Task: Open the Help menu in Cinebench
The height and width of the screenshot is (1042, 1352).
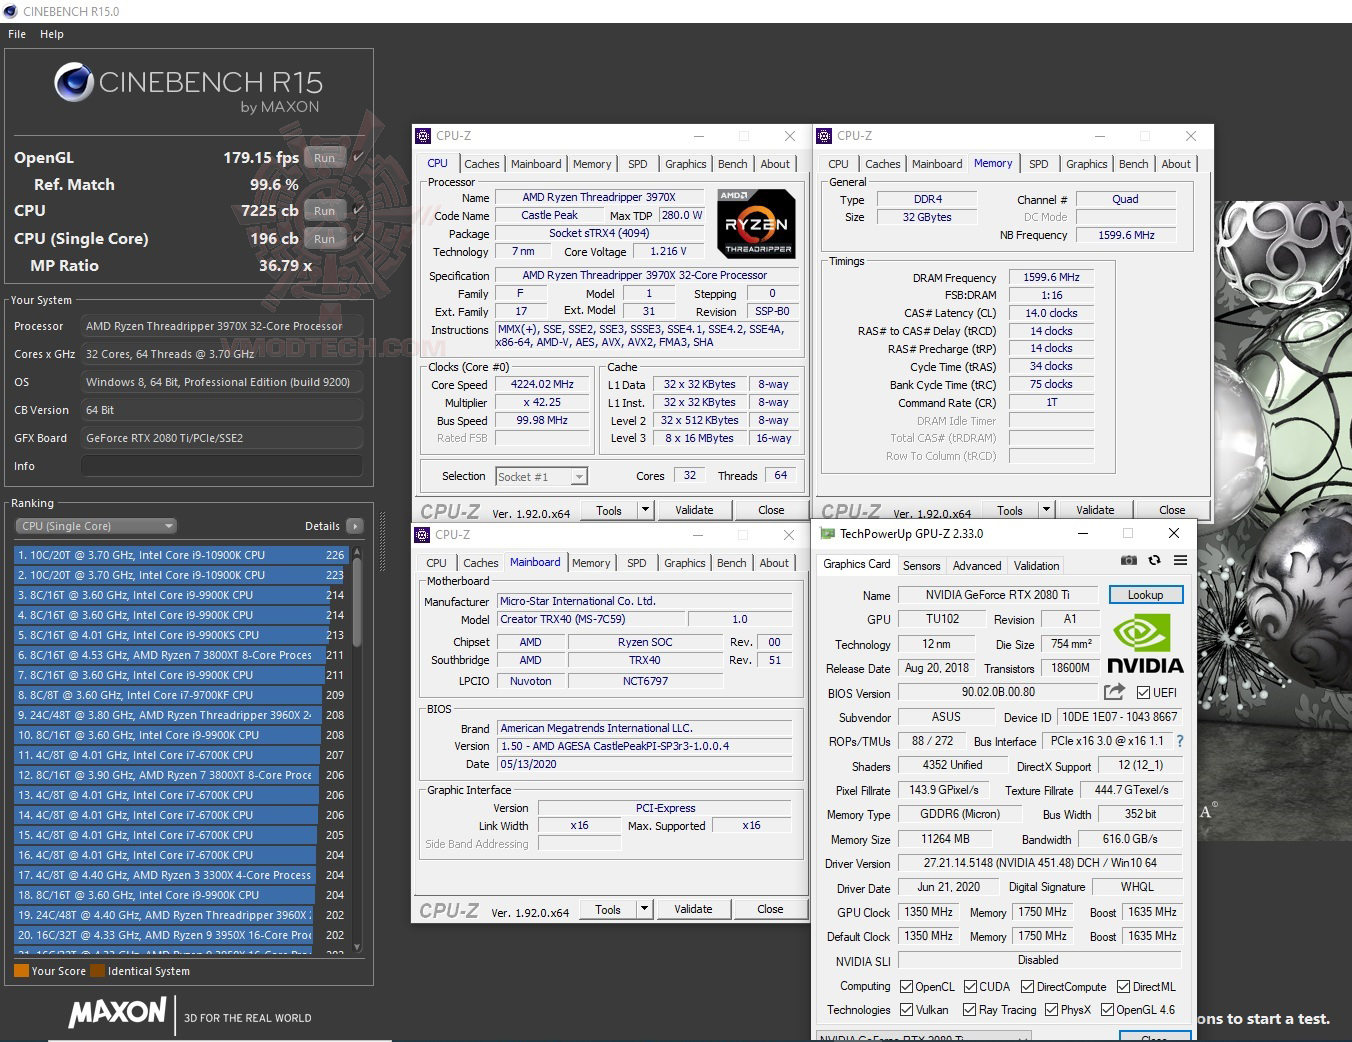Action: coord(52,34)
